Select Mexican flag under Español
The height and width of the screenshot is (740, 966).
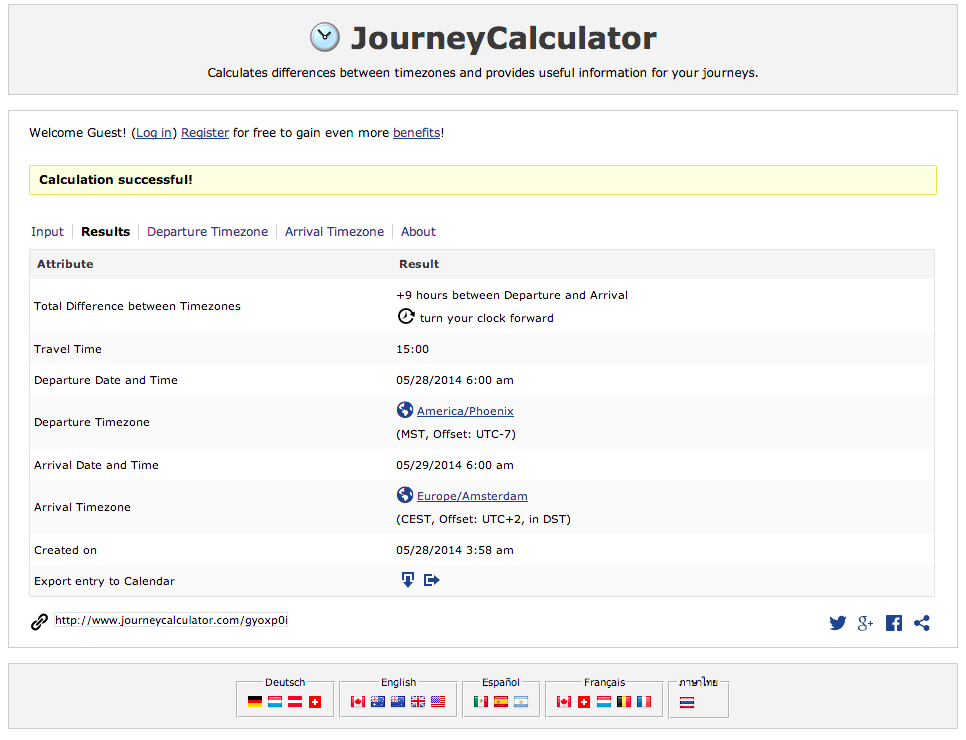pyautogui.click(x=481, y=702)
